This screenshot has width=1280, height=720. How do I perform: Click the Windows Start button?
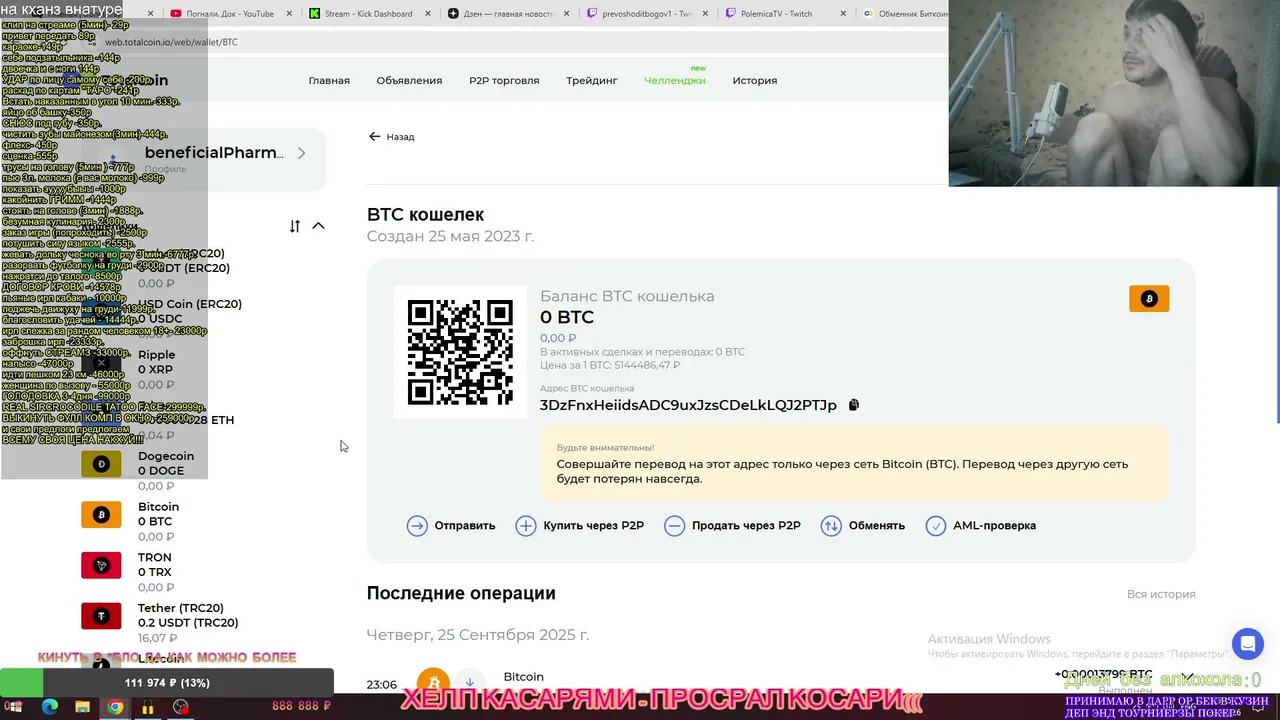click(15, 707)
